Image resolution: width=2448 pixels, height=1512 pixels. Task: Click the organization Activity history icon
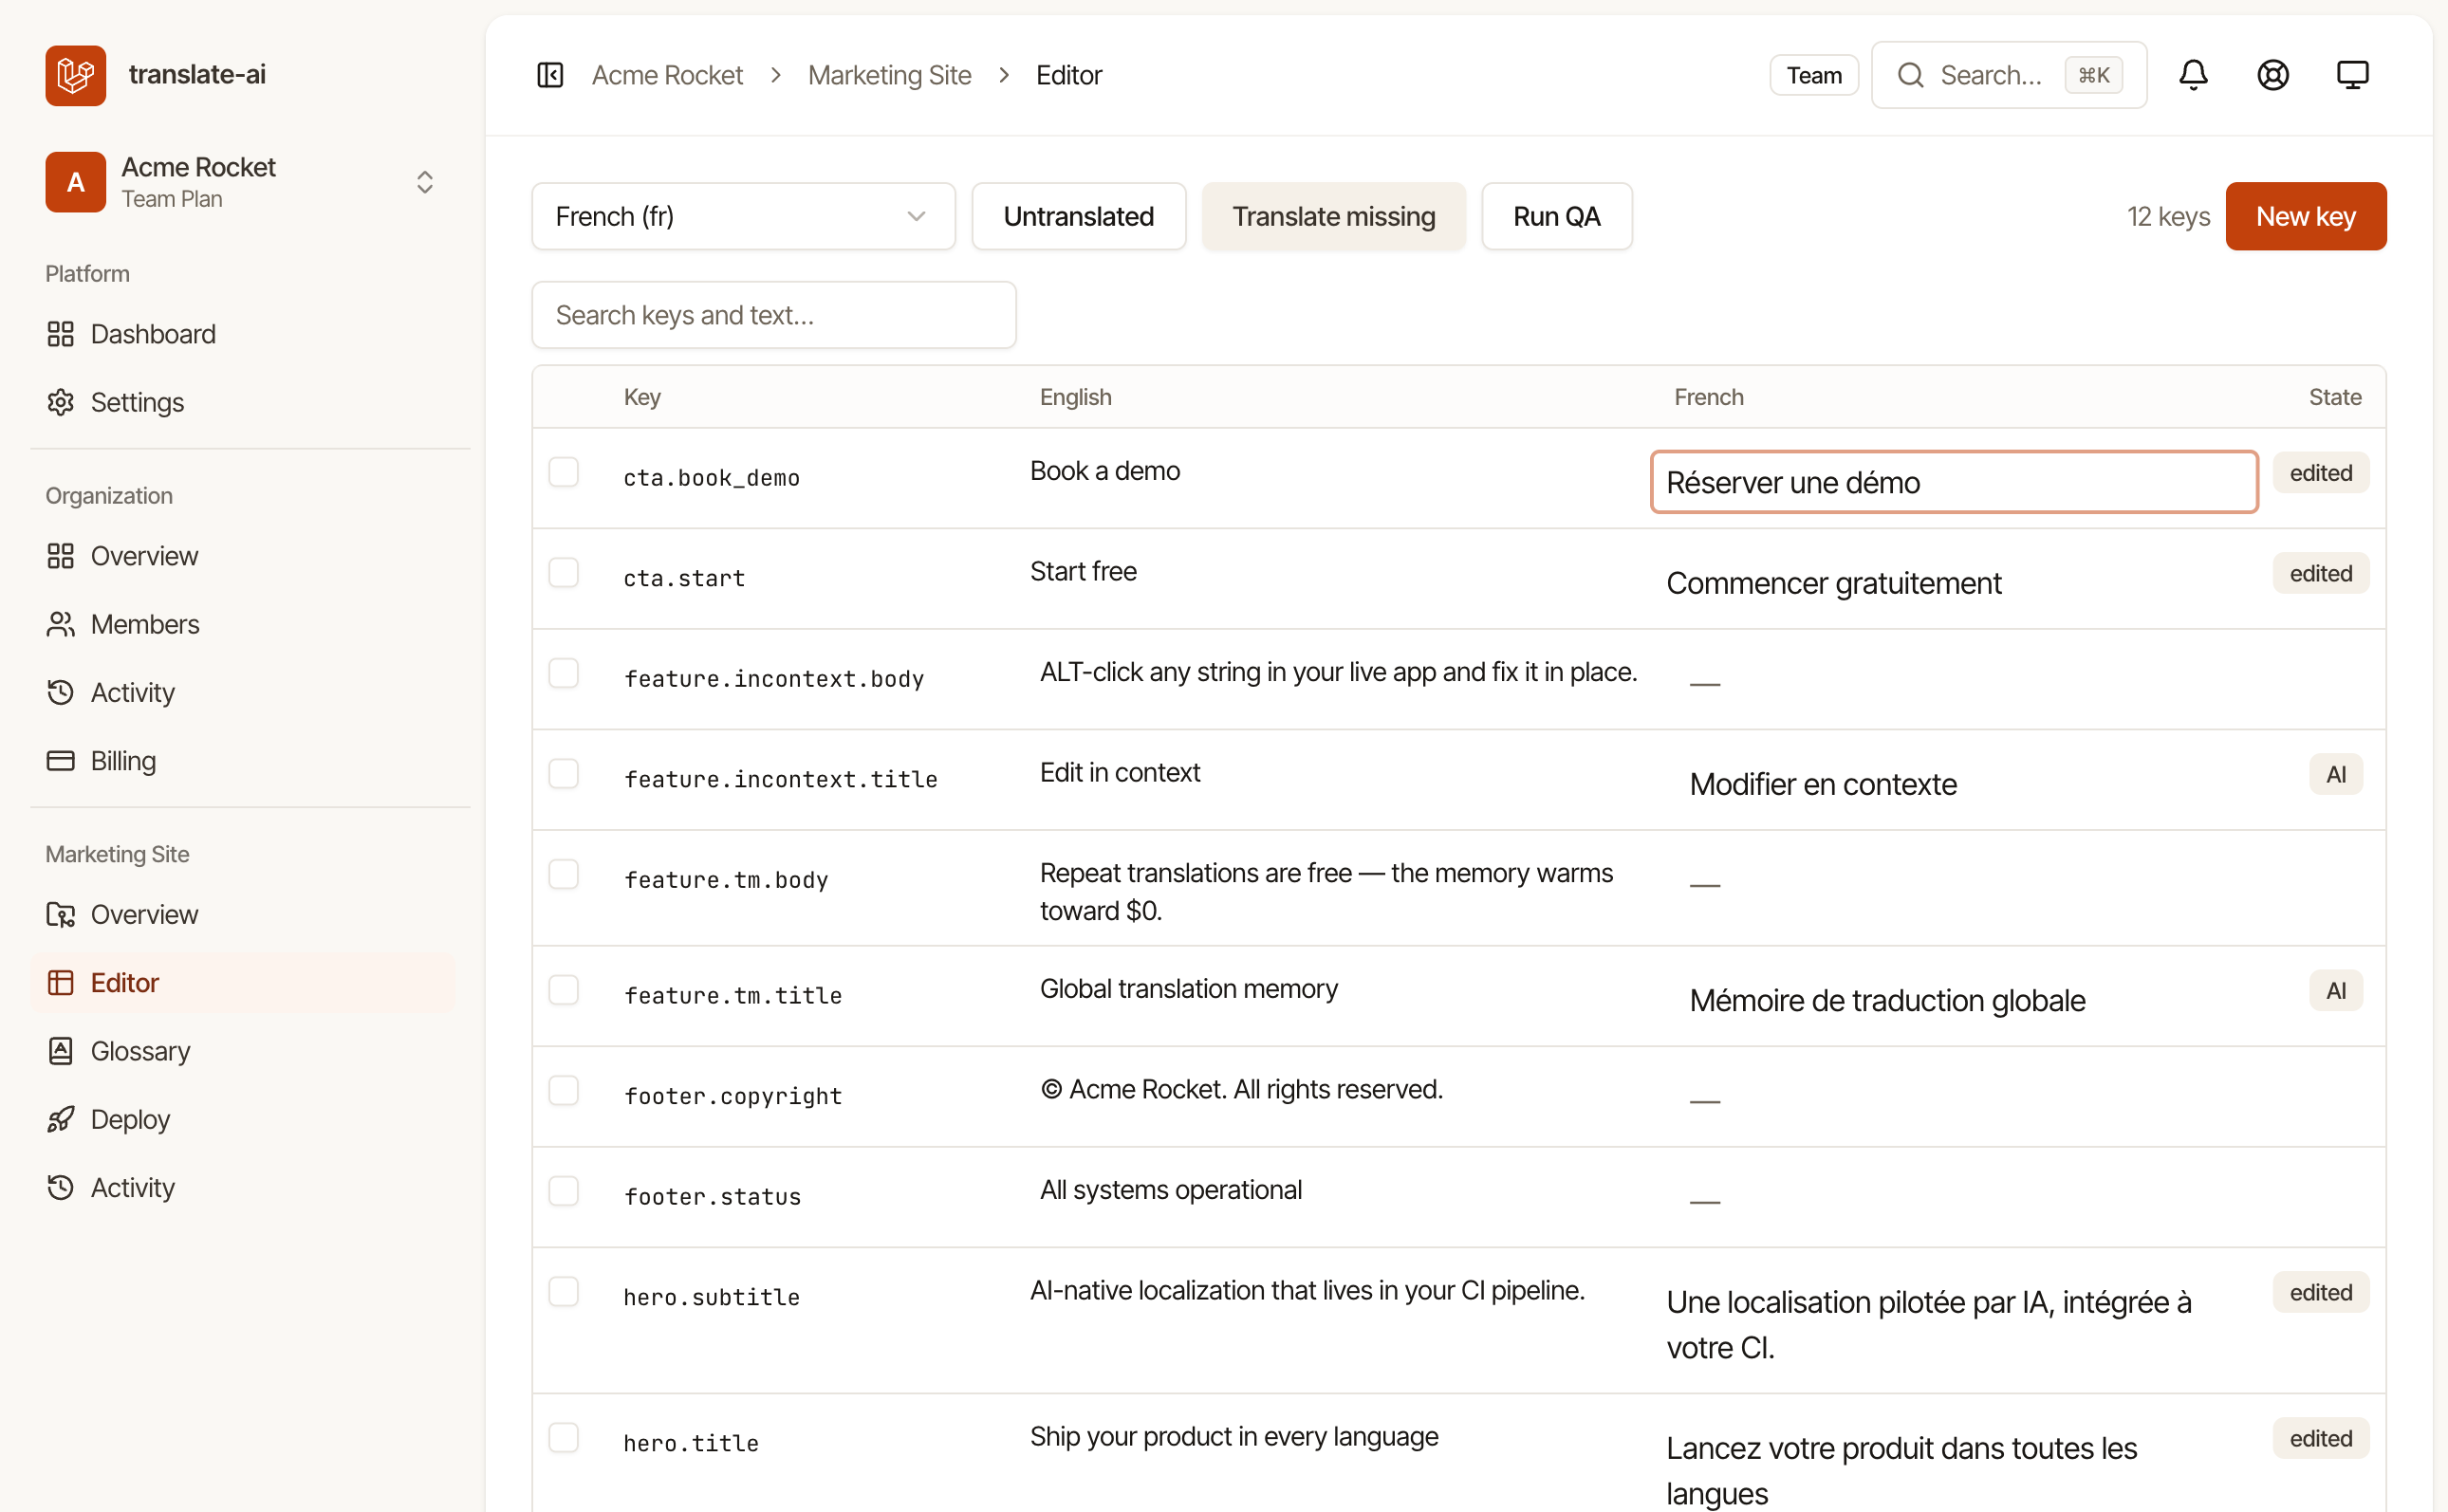61,692
